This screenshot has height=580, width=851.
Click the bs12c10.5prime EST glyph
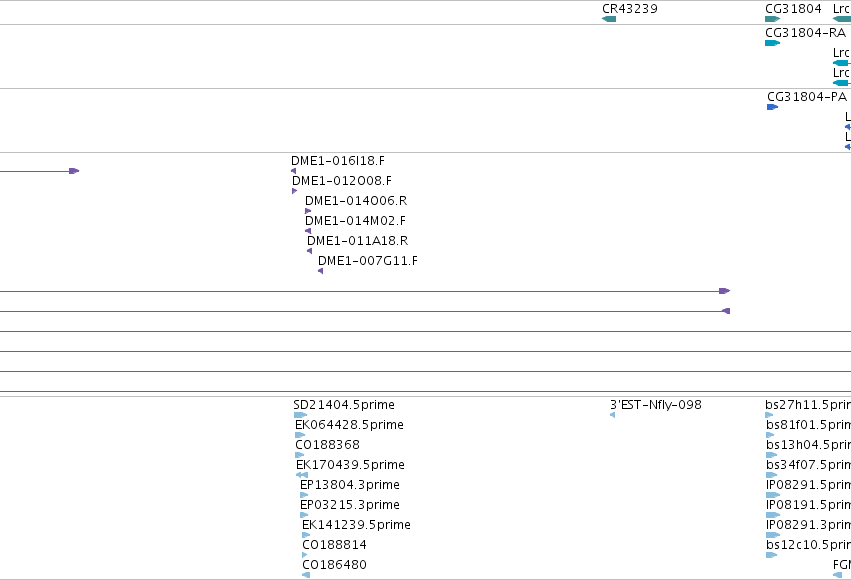point(771,555)
